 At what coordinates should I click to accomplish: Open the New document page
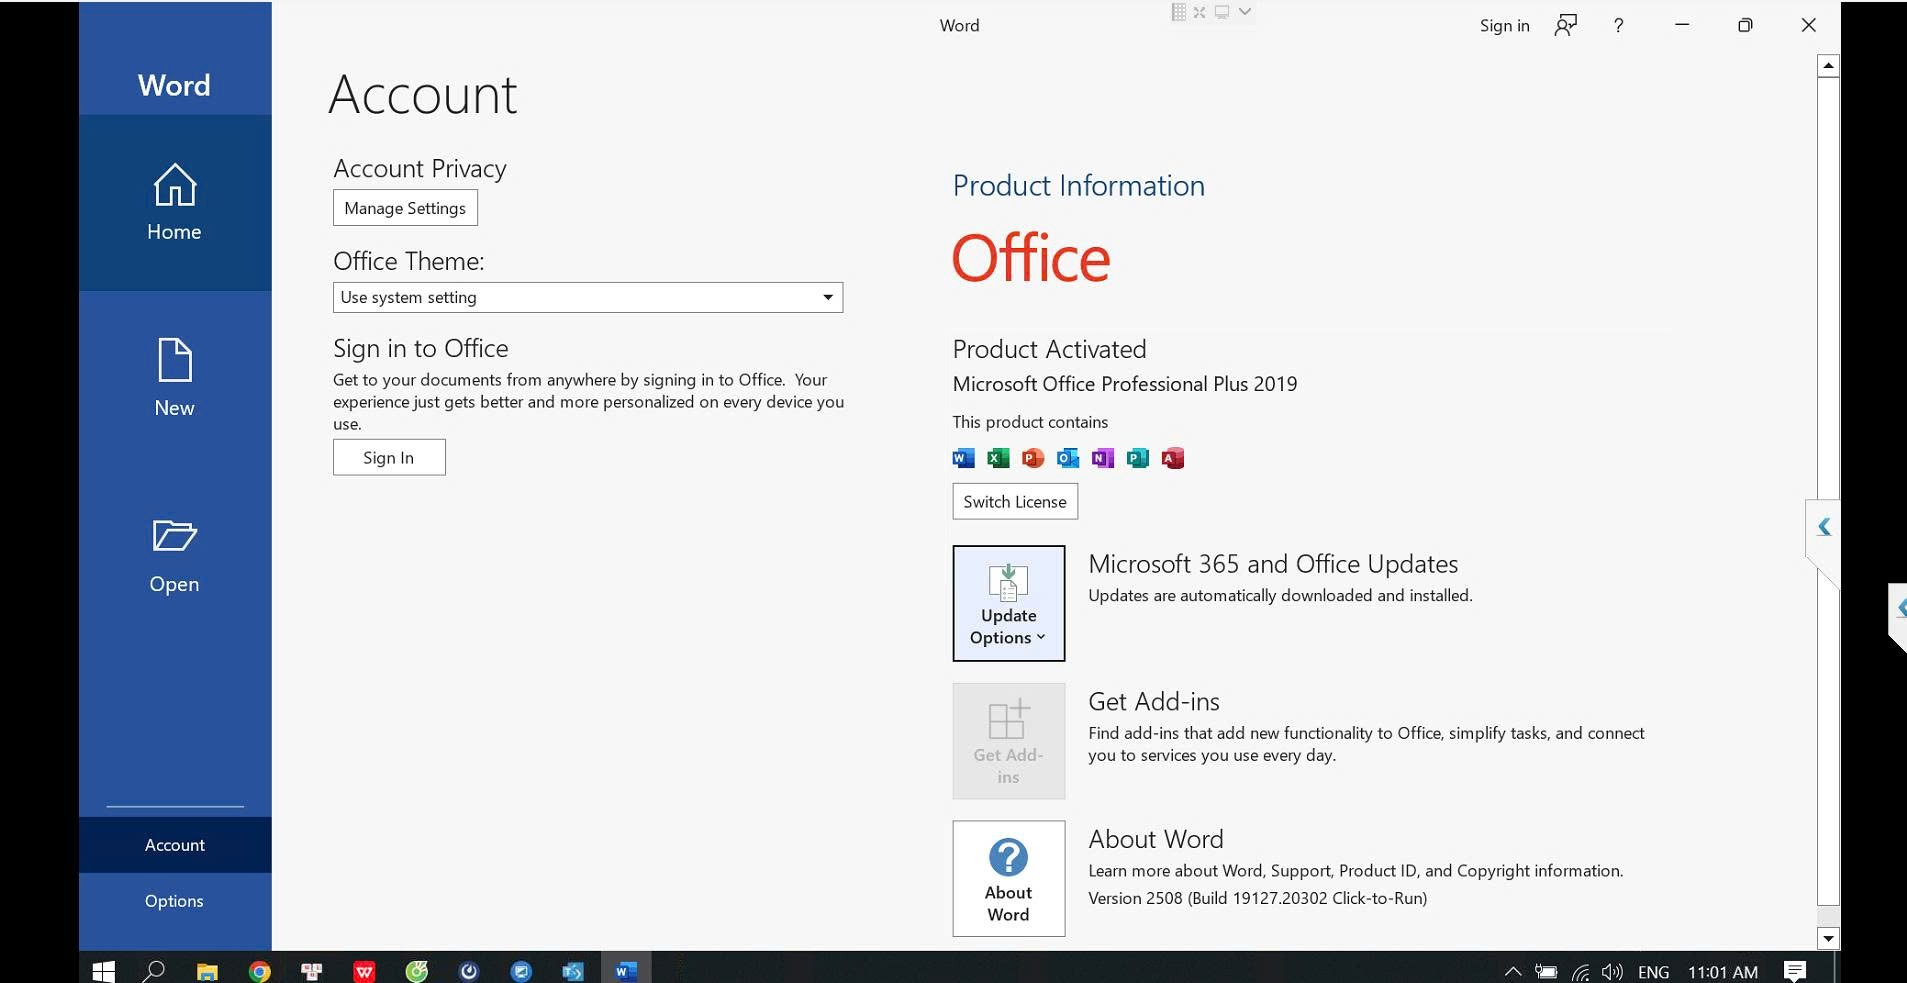pos(174,379)
